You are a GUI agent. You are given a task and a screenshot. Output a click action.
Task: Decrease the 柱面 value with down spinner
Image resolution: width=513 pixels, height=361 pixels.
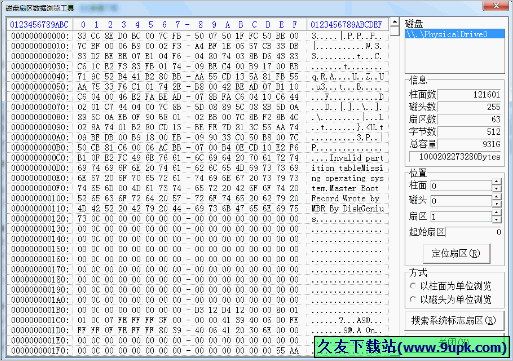point(497,189)
